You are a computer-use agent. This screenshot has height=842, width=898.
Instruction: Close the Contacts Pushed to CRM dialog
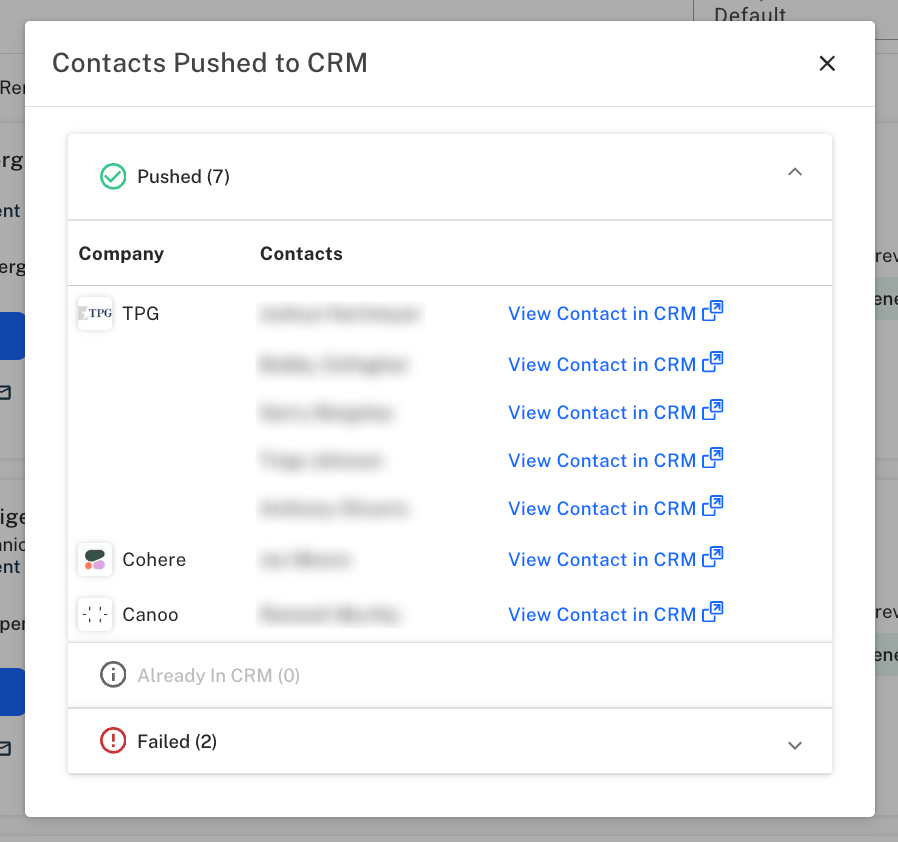click(827, 64)
